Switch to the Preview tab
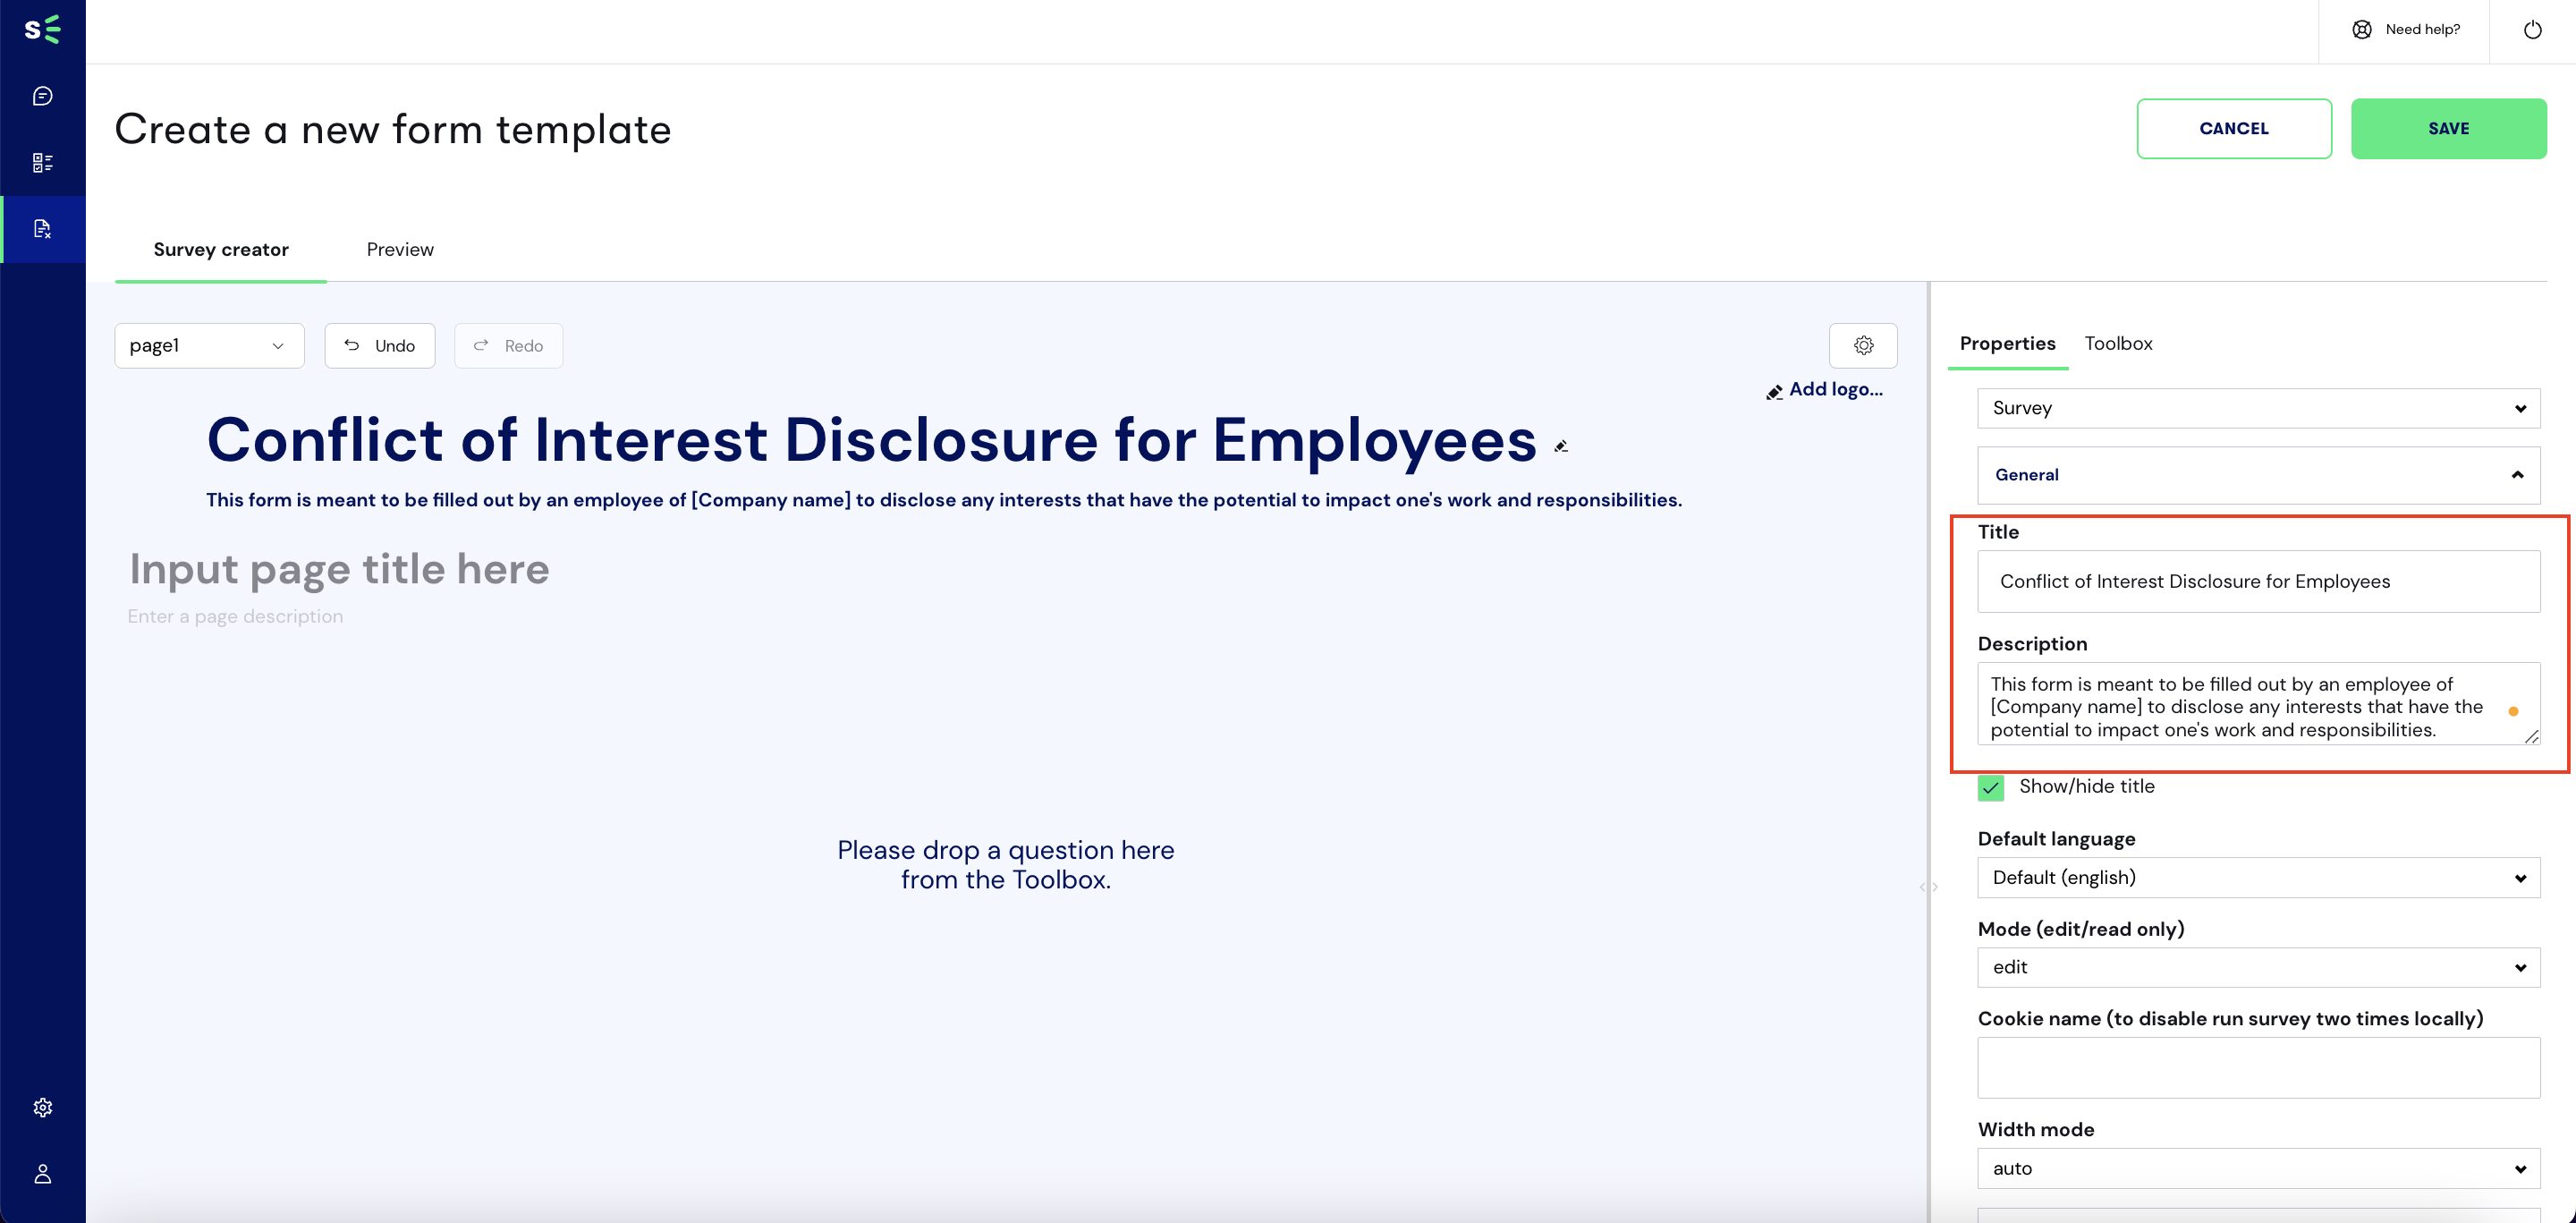The image size is (2576, 1223). pos(400,249)
